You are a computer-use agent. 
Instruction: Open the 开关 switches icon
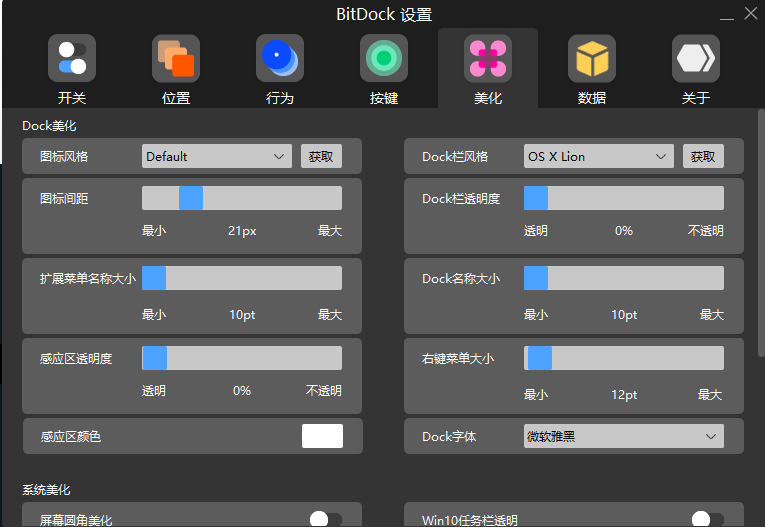72,58
